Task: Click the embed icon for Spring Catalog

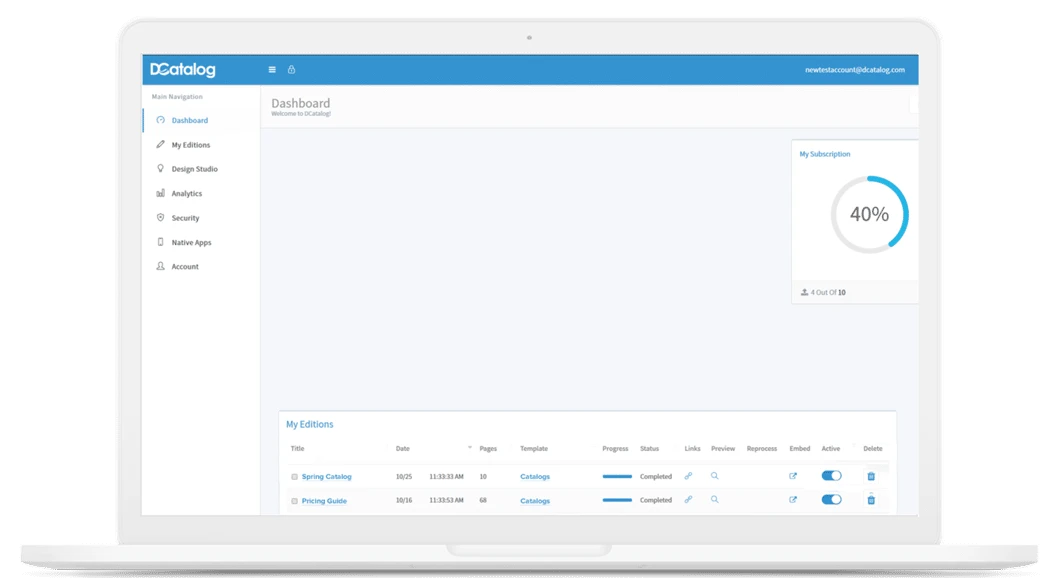Action: pyautogui.click(x=792, y=476)
